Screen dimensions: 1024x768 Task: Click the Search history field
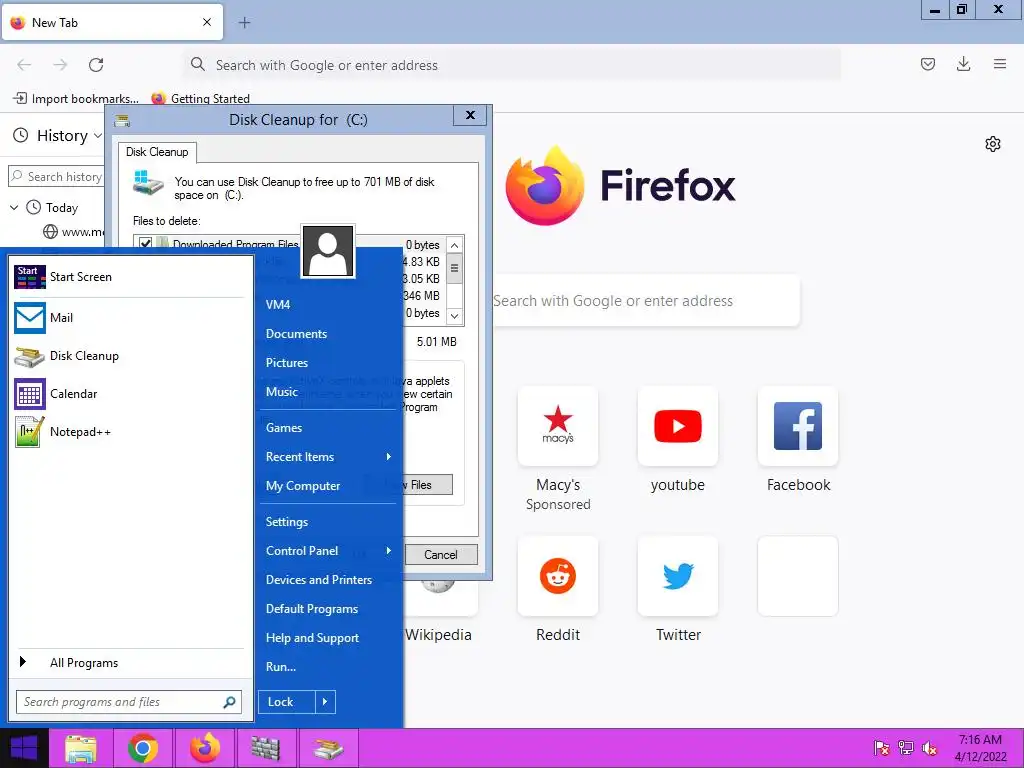(56, 176)
